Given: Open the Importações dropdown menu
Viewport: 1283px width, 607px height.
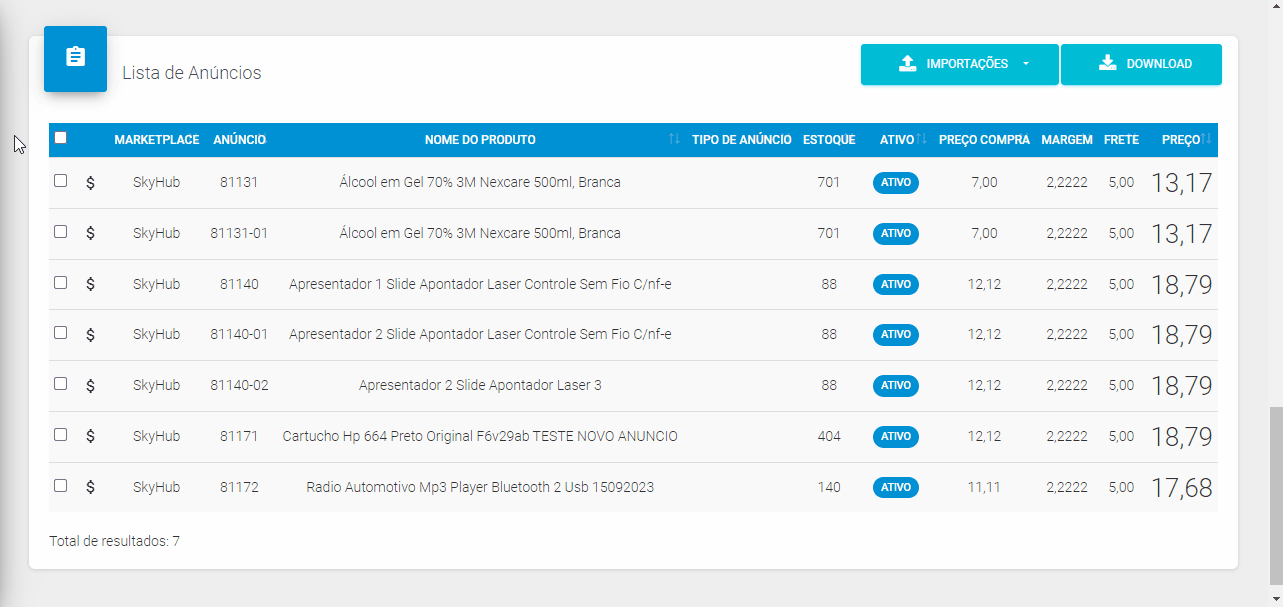Looking at the screenshot, I should click(960, 64).
